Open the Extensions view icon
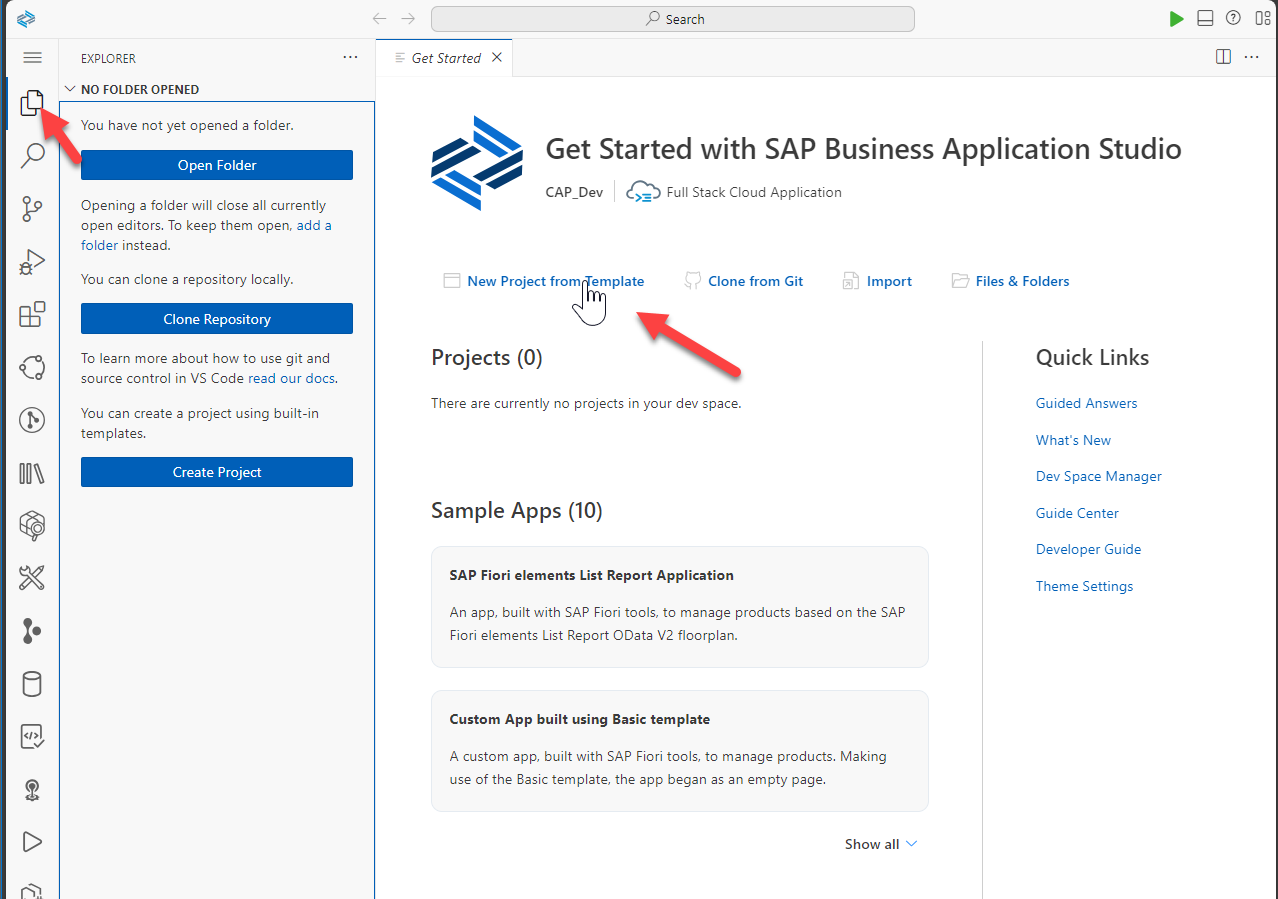Viewport: 1278px width, 899px height. [32, 315]
